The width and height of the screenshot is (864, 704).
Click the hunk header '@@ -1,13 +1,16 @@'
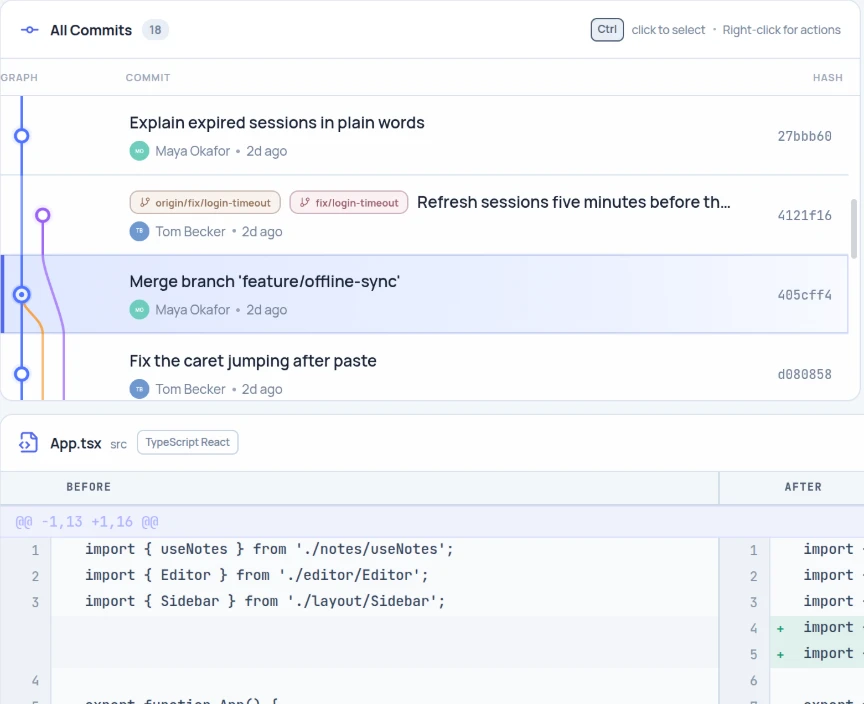(x=87, y=522)
